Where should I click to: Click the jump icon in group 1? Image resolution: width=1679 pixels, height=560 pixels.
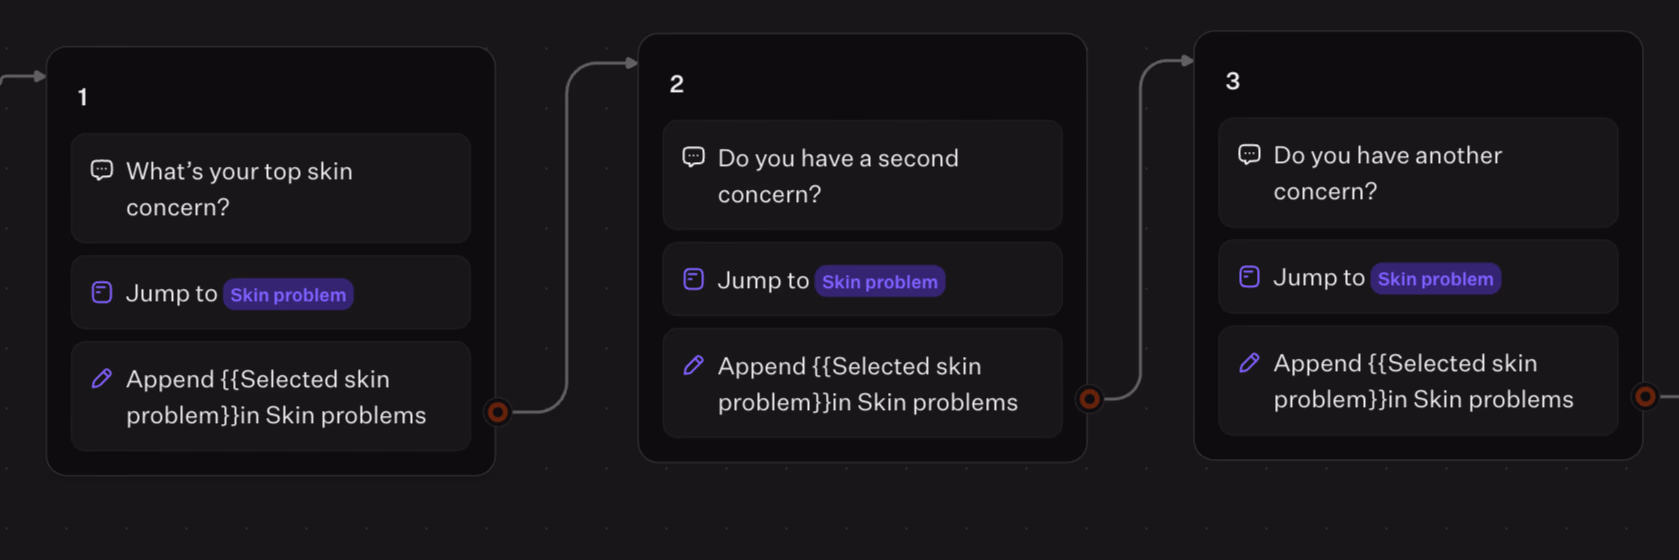(102, 292)
